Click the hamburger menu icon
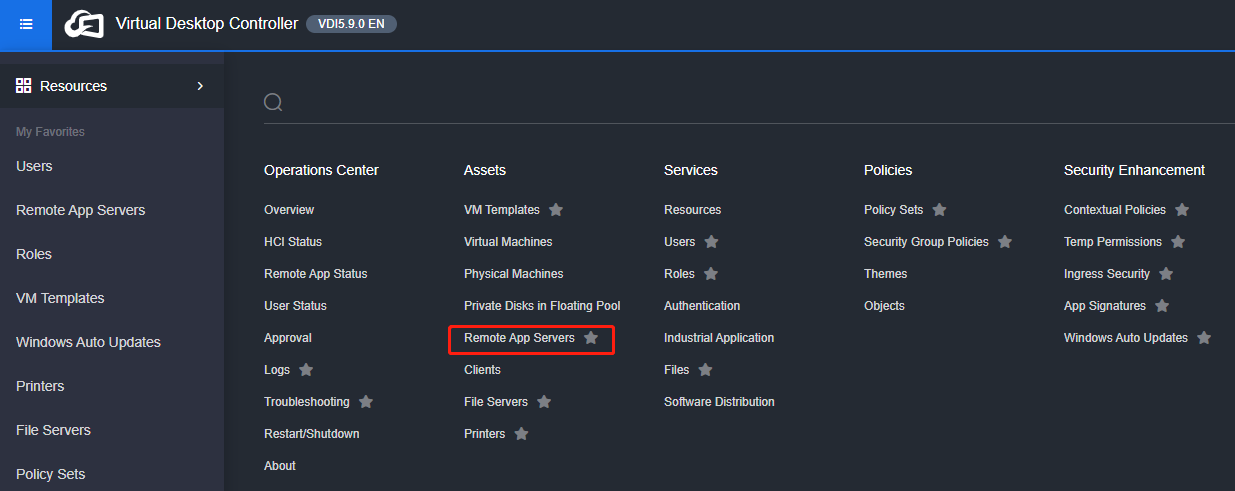1235x491 pixels. point(26,24)
